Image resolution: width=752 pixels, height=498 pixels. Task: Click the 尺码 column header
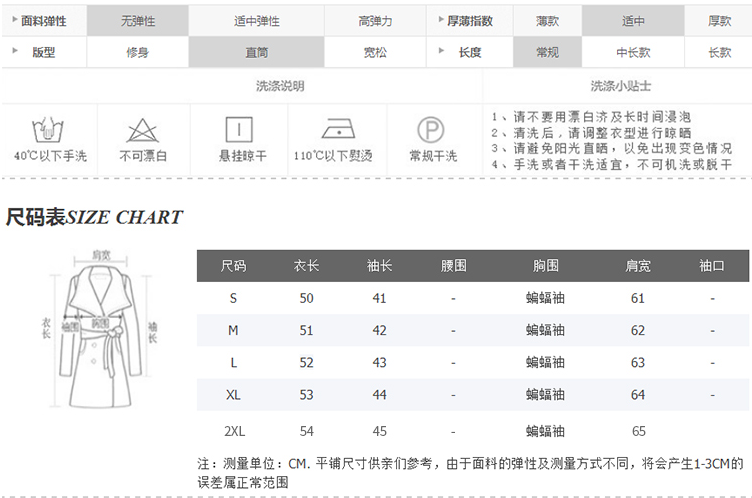(233, 265)
